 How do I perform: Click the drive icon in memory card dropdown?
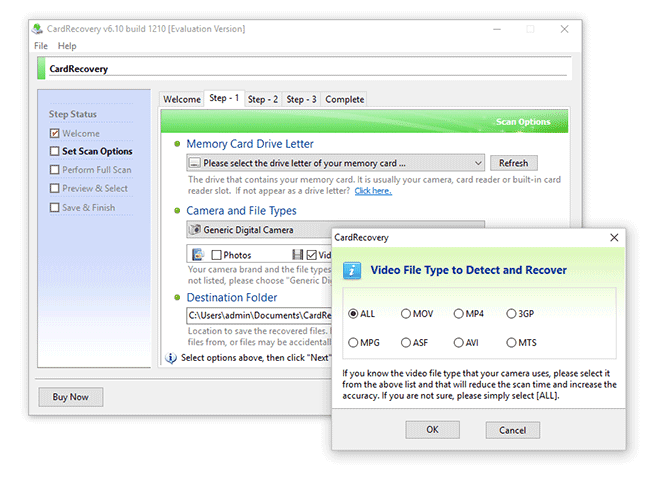194,163
